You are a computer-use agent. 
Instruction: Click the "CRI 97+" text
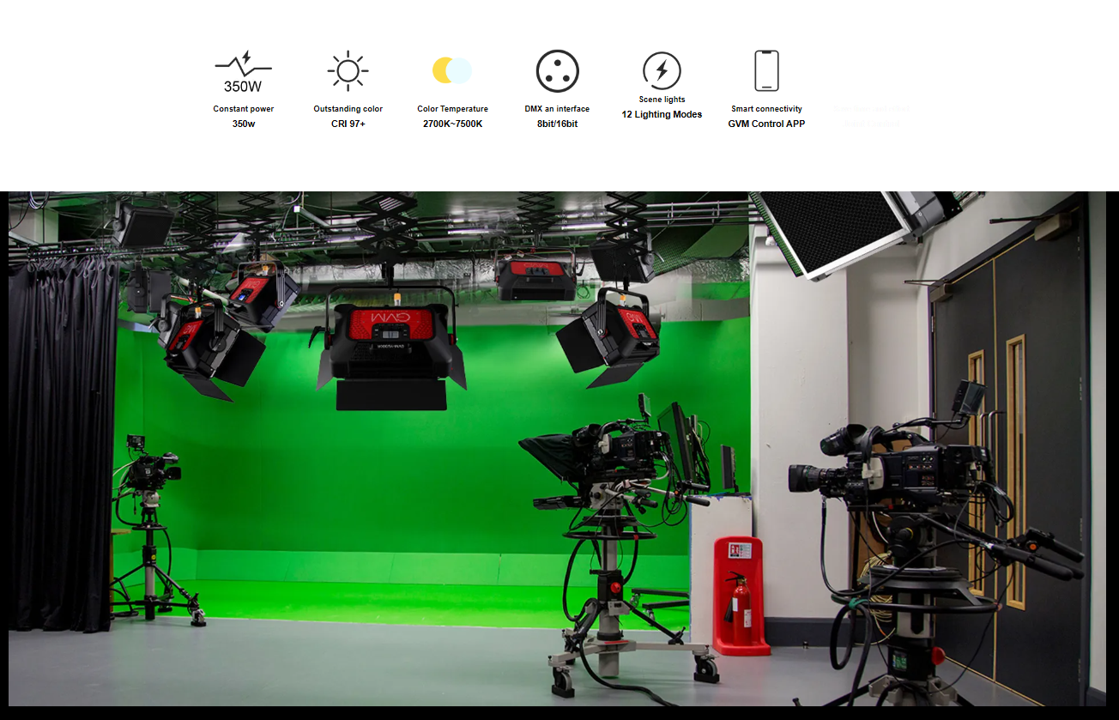(348, 124)
